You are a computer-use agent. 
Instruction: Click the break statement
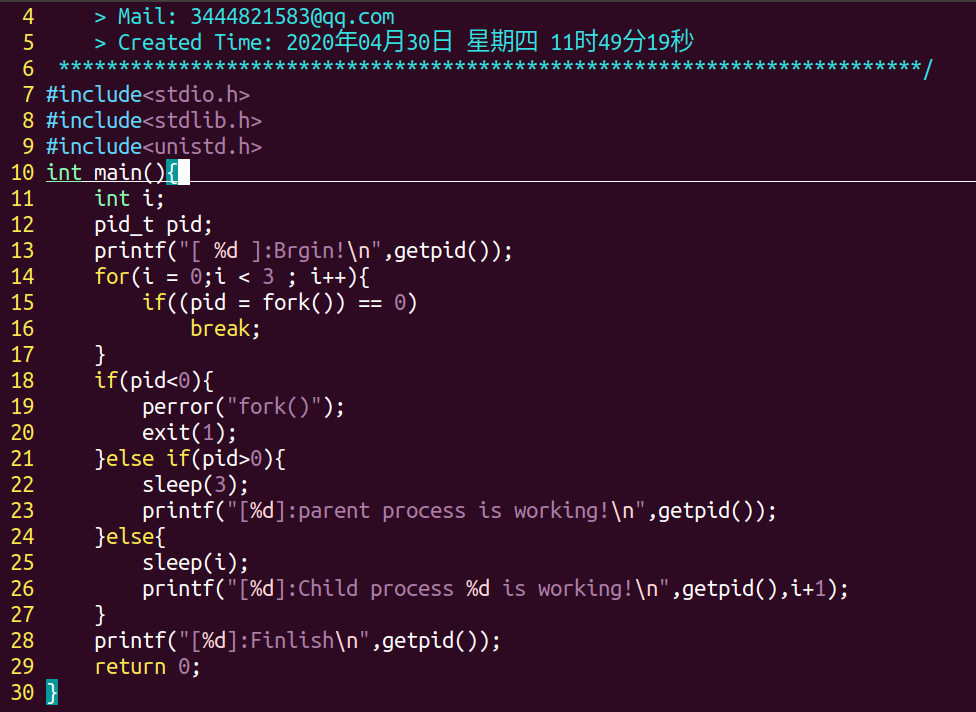tap(225, 329)
